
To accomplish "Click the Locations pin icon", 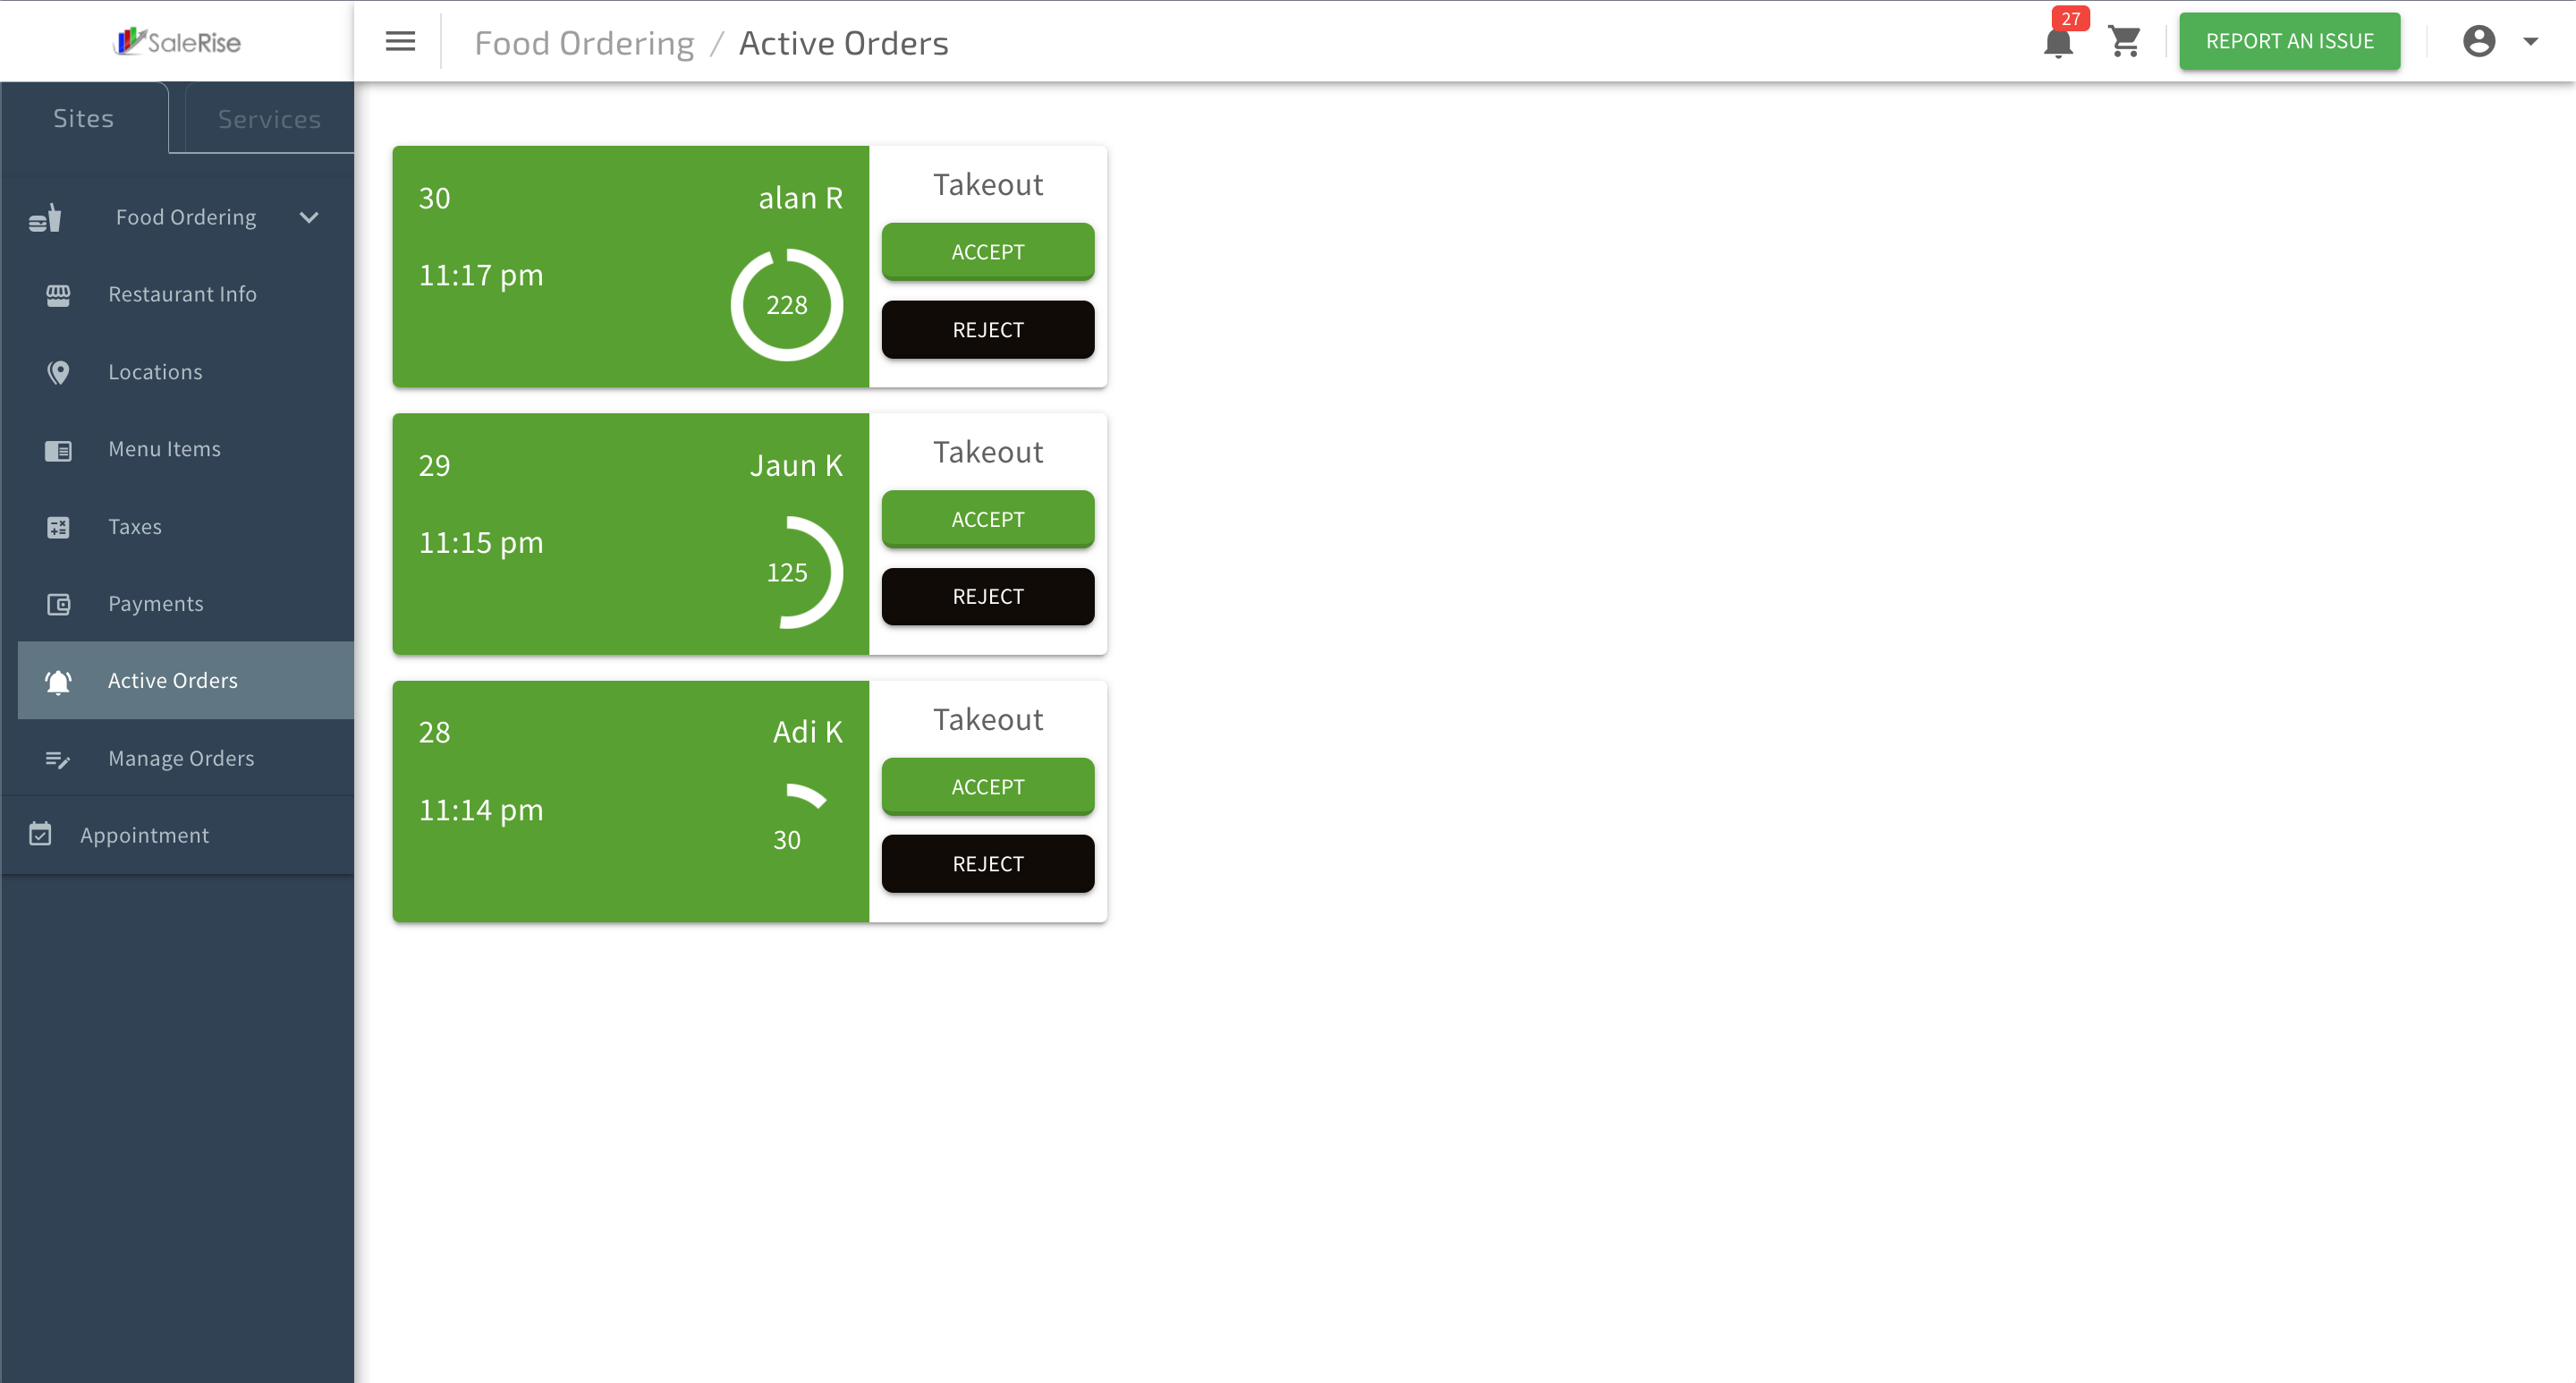I will pyautogui.click(x=58, y=372).
